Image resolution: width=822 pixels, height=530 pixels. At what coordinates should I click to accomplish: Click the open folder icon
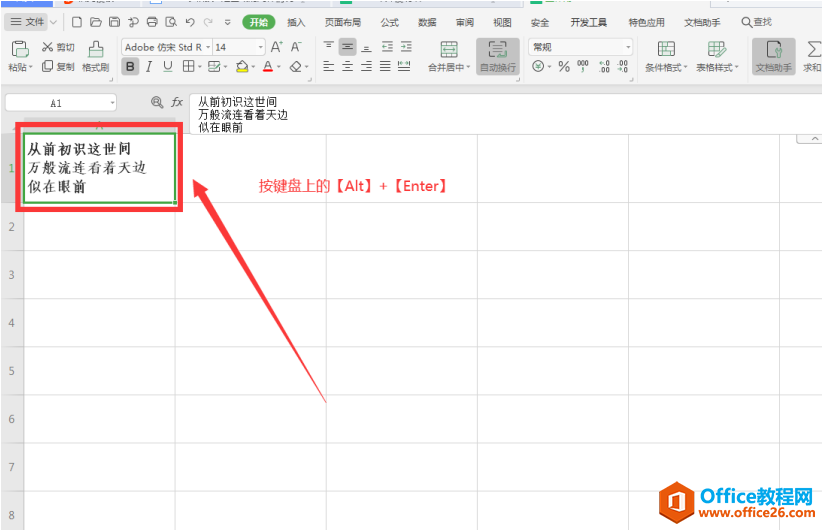pos(95,22)
